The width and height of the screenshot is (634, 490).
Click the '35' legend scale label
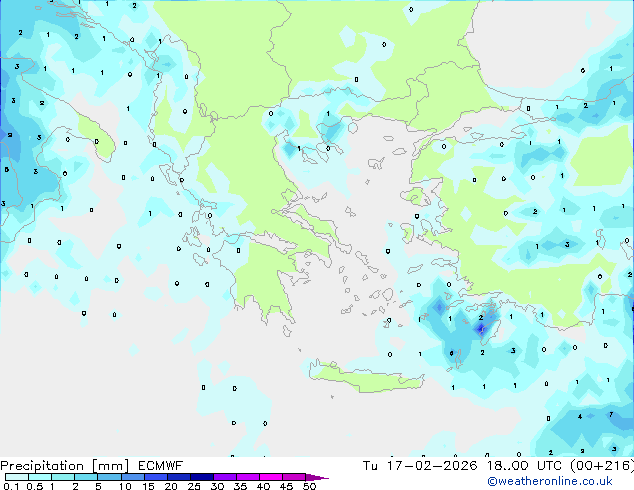(x=240, y=486)
